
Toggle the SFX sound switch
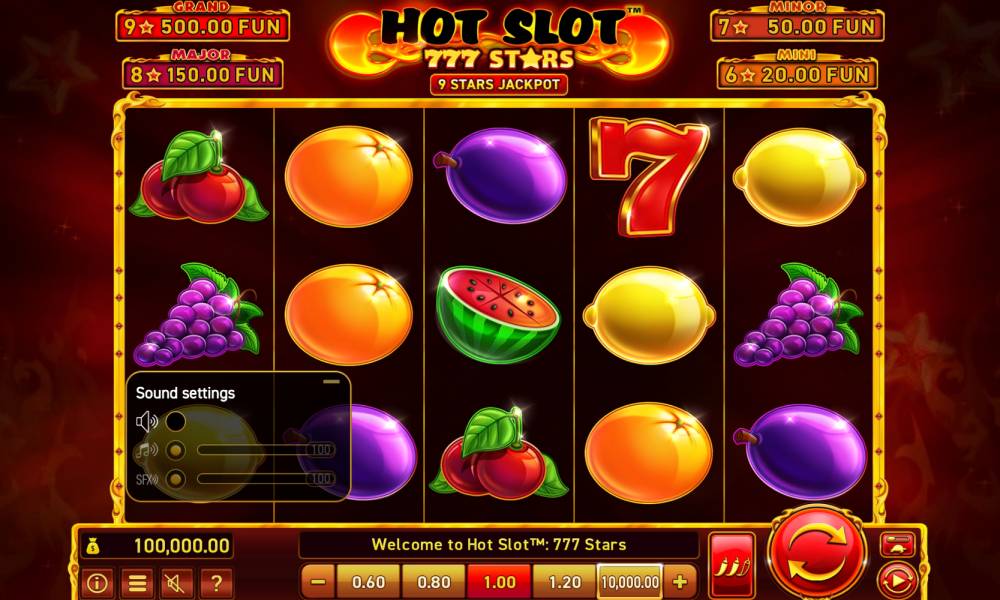click(175, 479)
